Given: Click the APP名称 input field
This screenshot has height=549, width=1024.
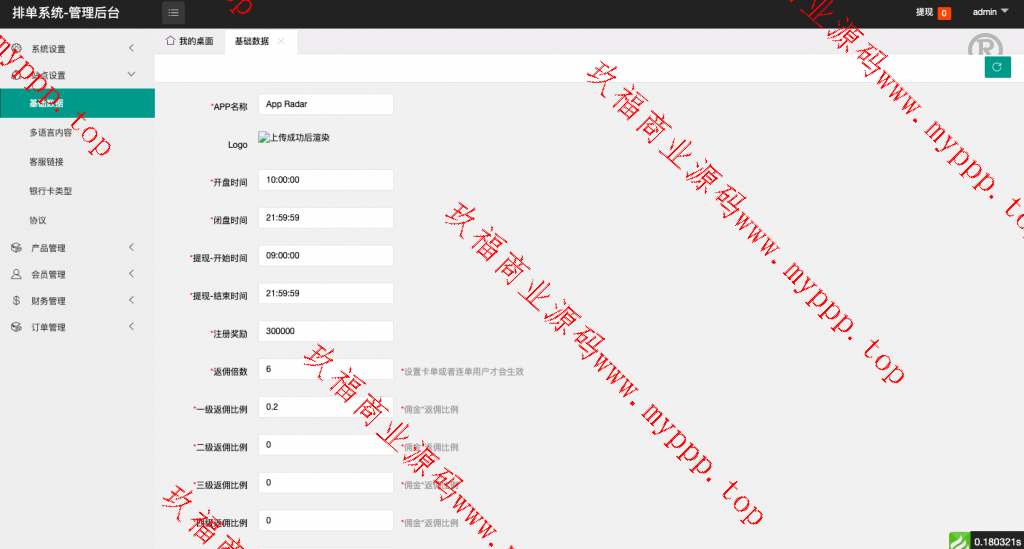Looking at the screenshot, I should coord(325,104).
